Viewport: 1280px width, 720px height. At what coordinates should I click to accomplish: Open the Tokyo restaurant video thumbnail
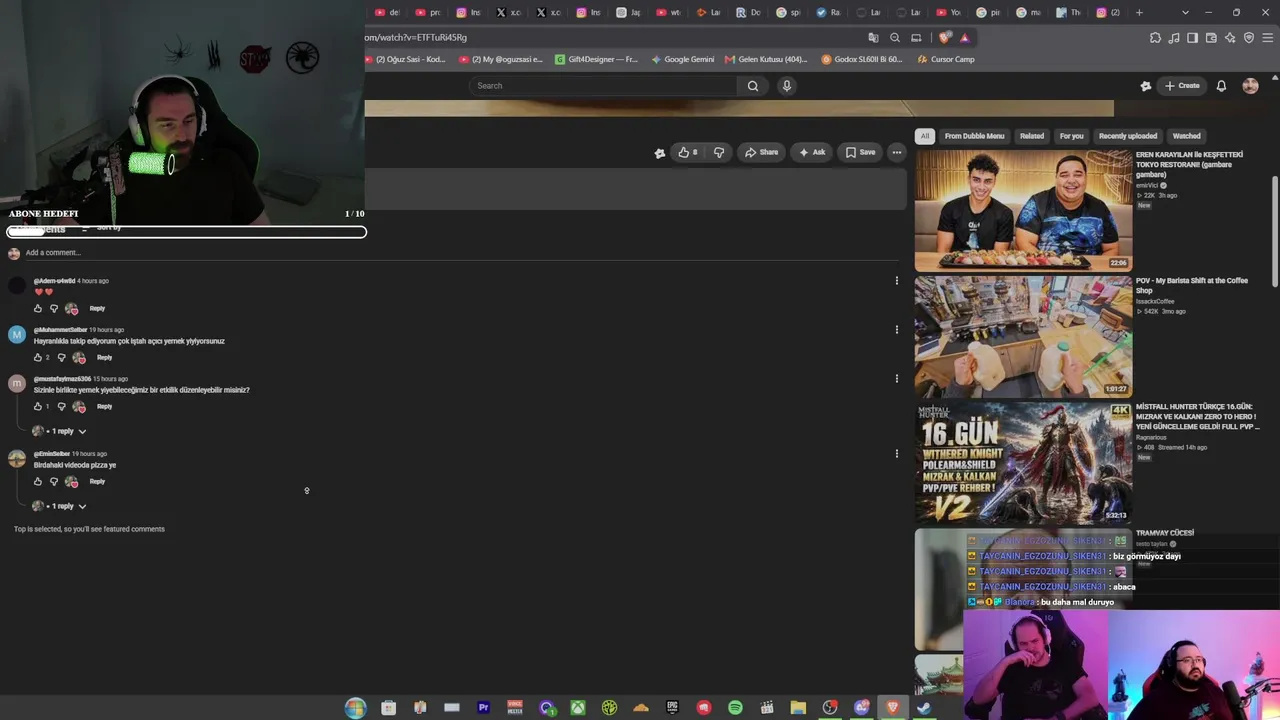[x=1023, y=210]
